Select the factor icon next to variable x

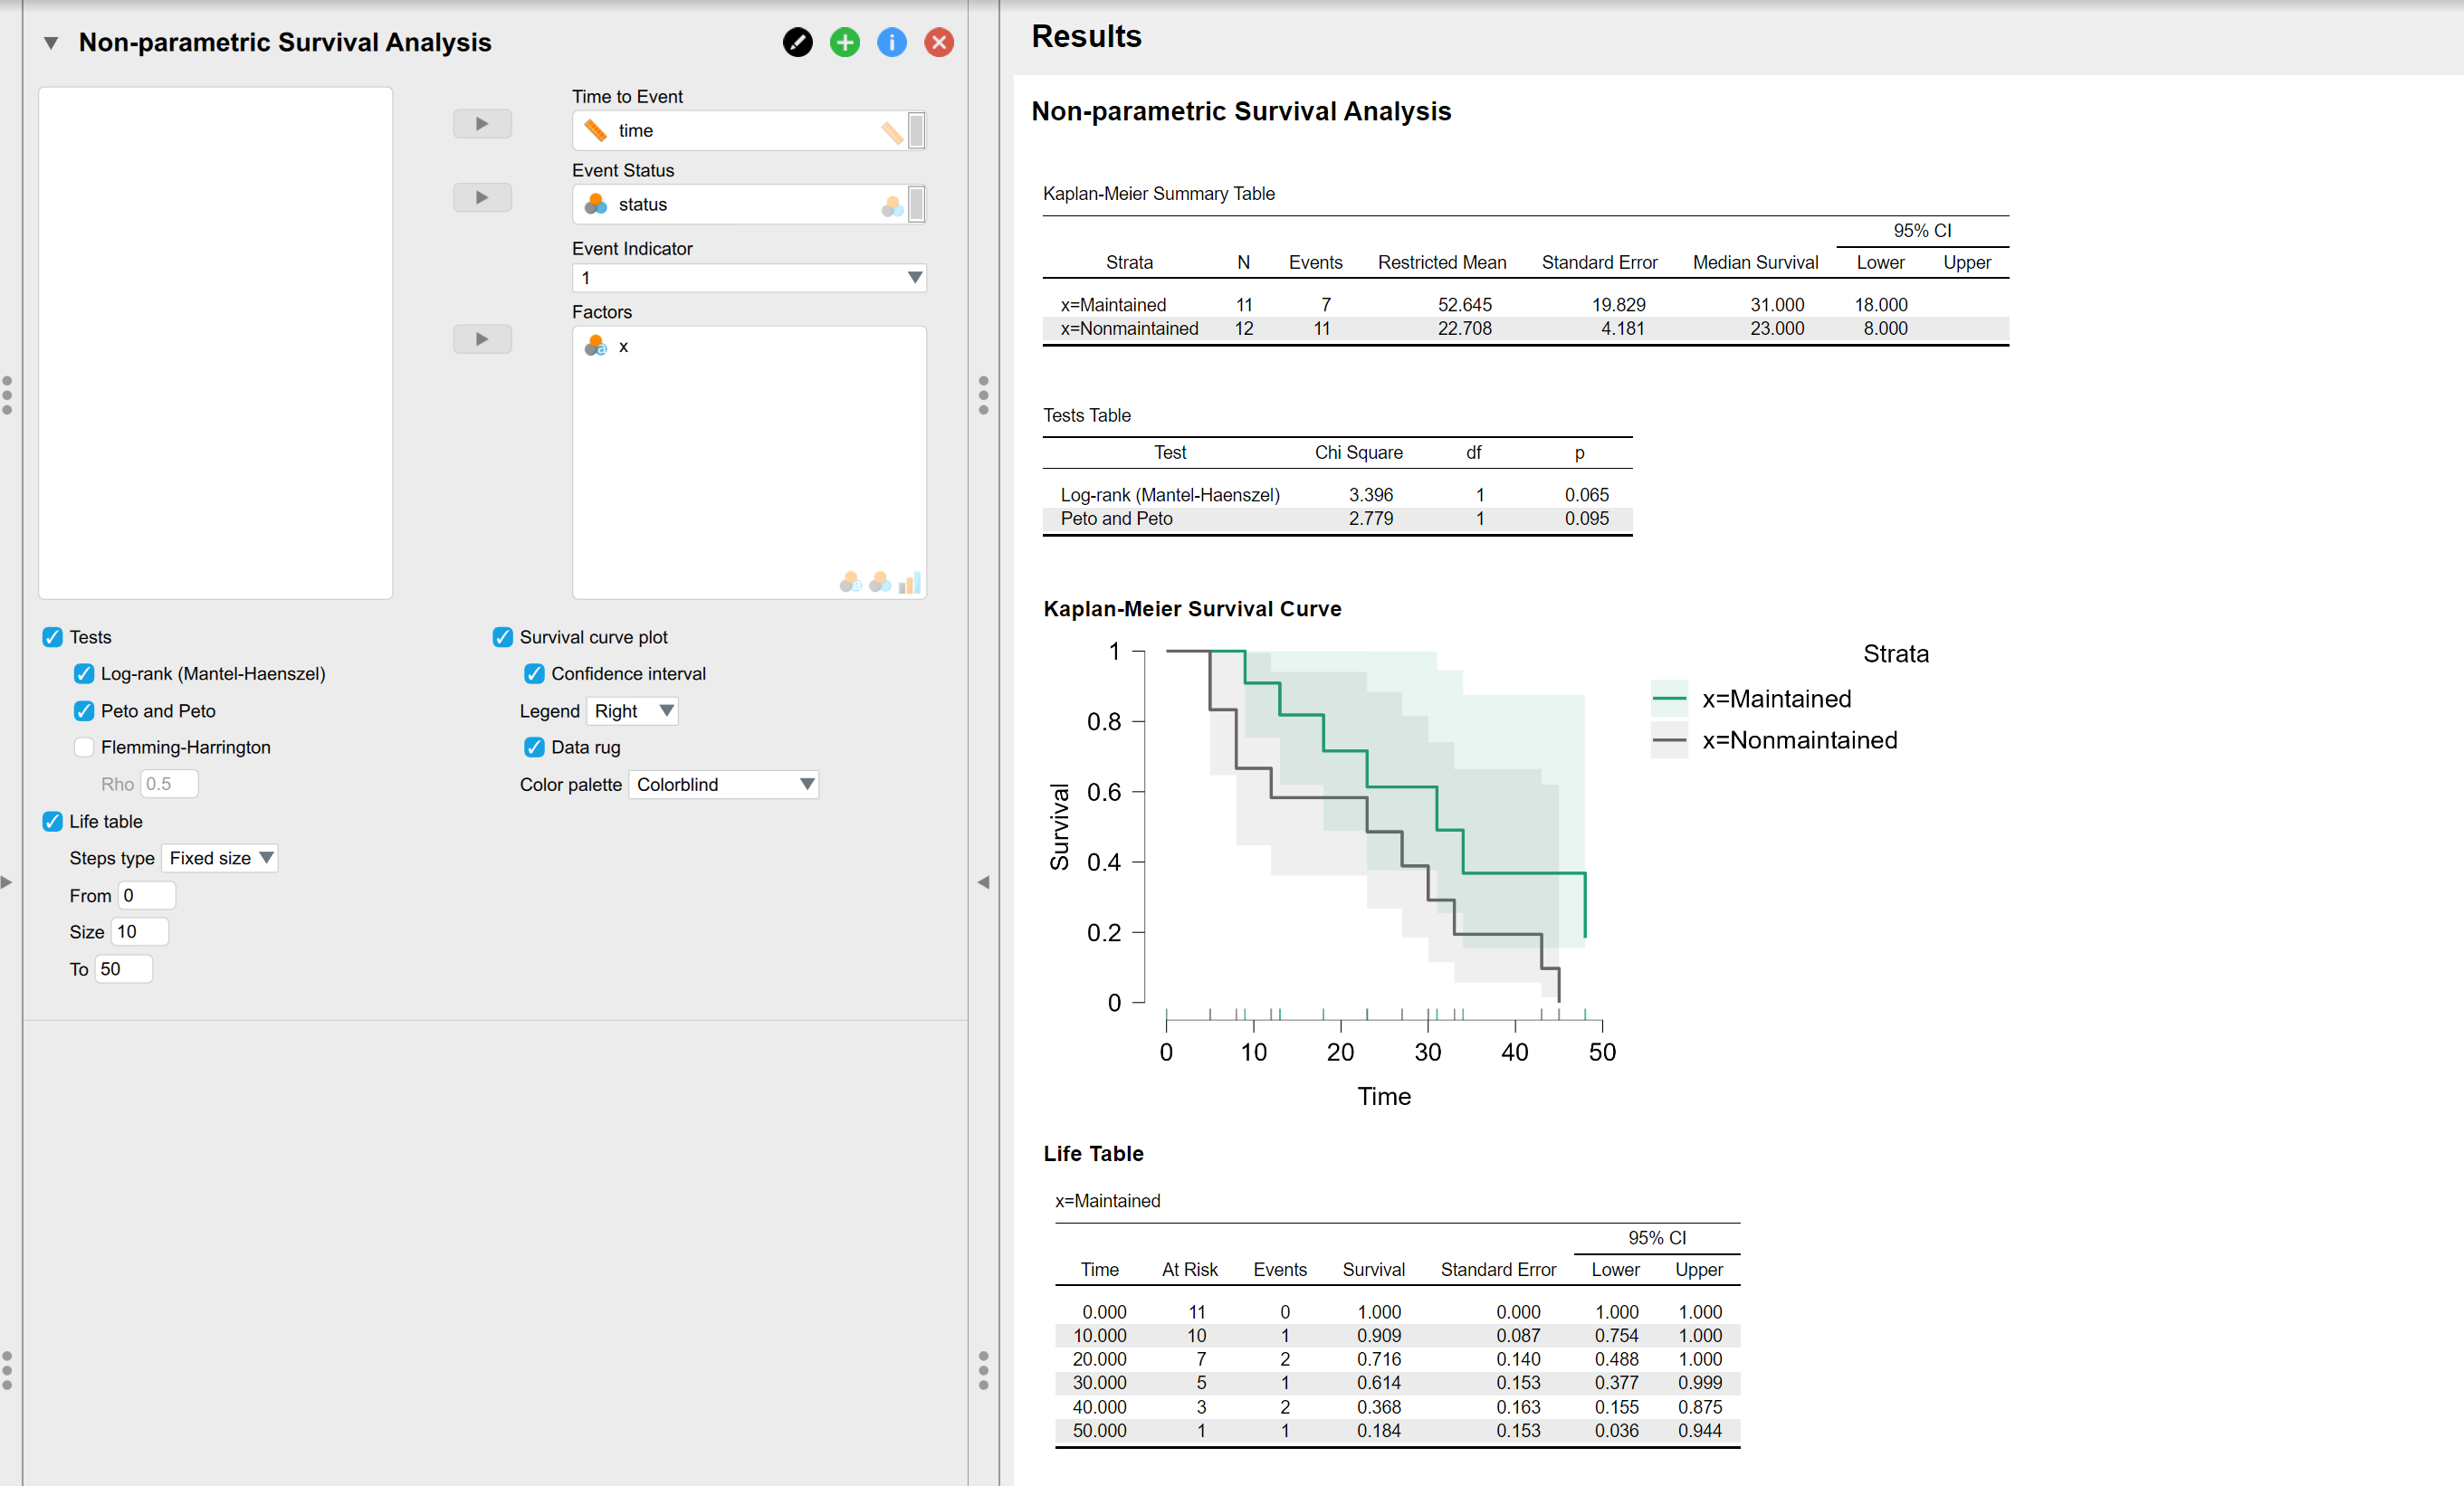click(596, 346)
